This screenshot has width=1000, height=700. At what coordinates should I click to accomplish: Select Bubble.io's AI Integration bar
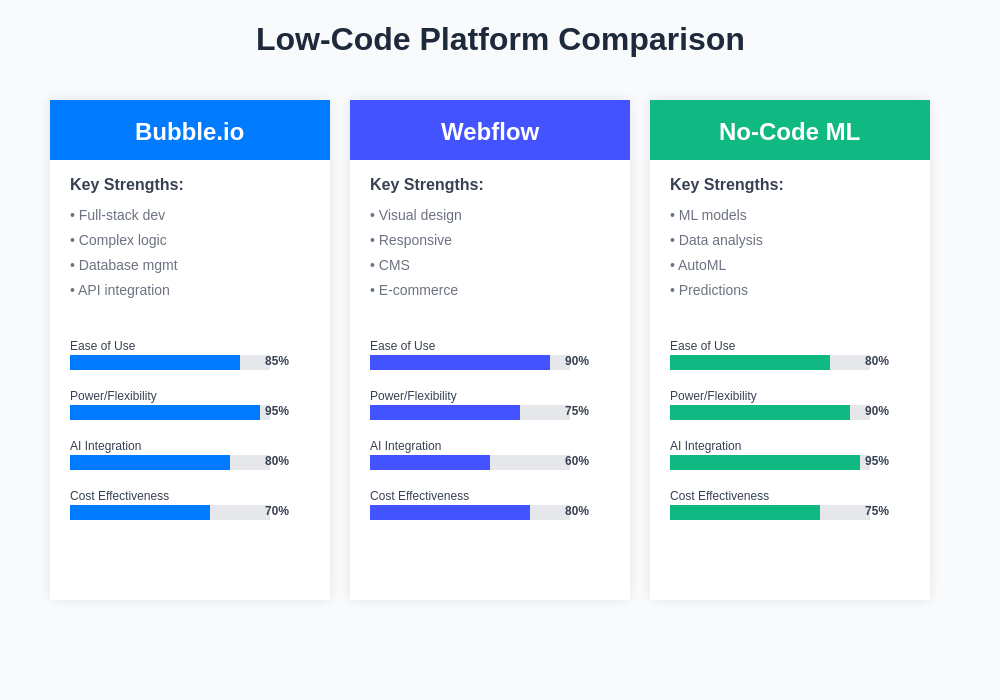click(170, 462)
